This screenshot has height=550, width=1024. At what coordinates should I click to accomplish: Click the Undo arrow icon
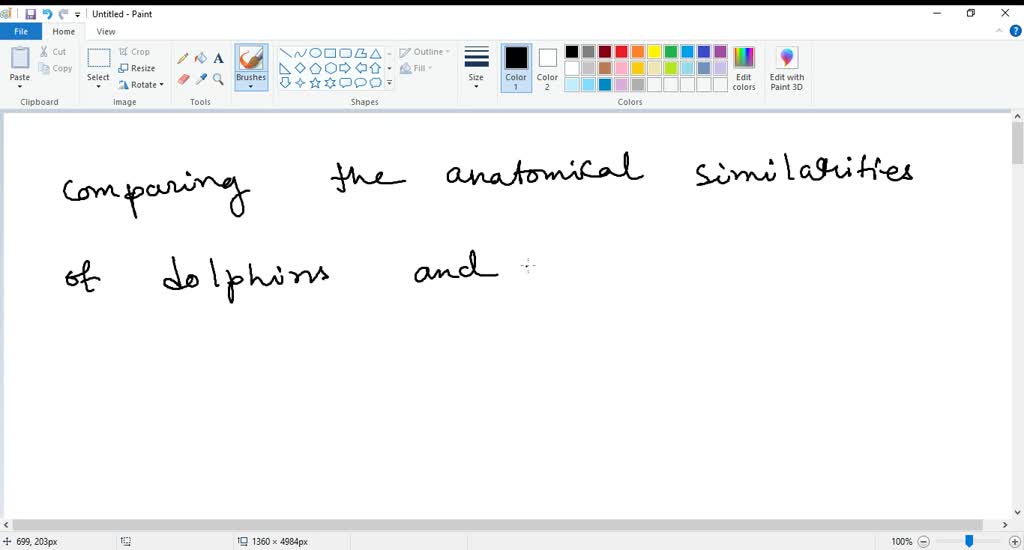(47, 14)
